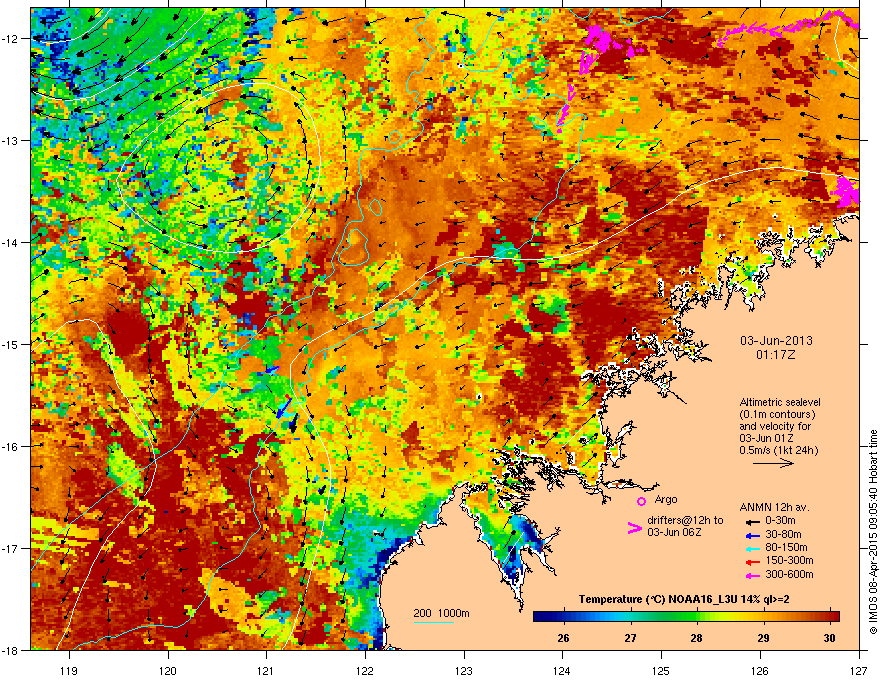
Task: Click the '0-30m' depth label
Action: click(780, 521)
